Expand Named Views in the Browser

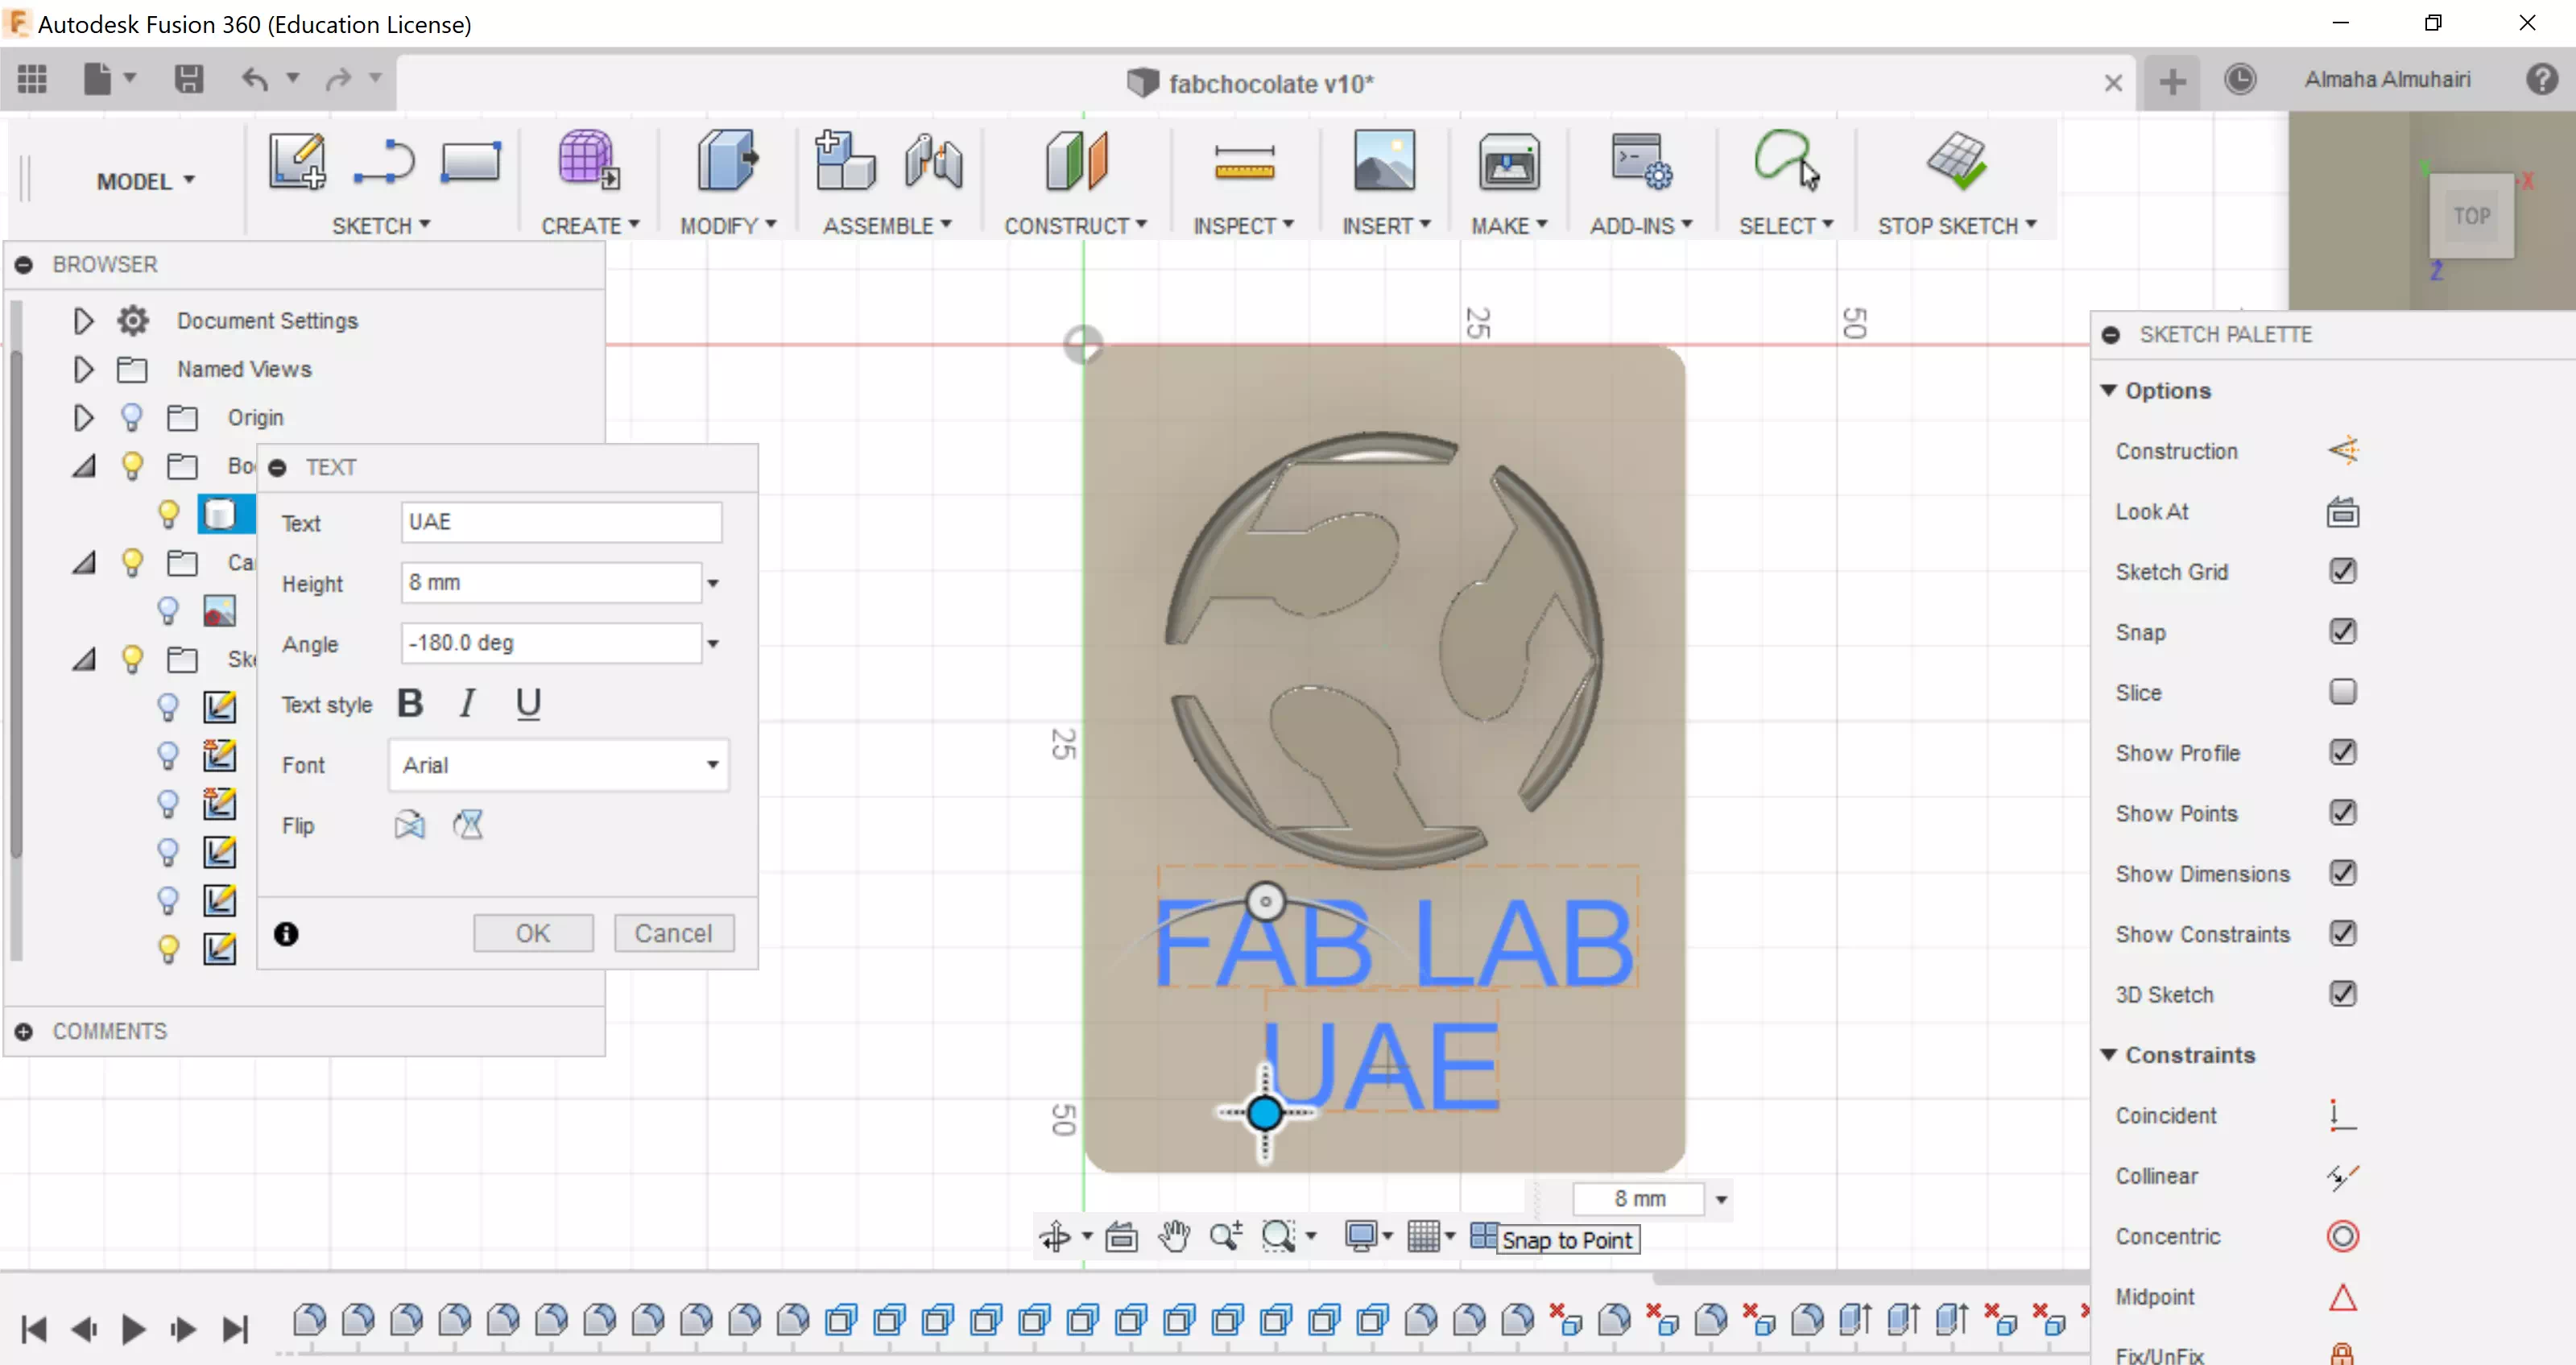click(x=82, y=368)
